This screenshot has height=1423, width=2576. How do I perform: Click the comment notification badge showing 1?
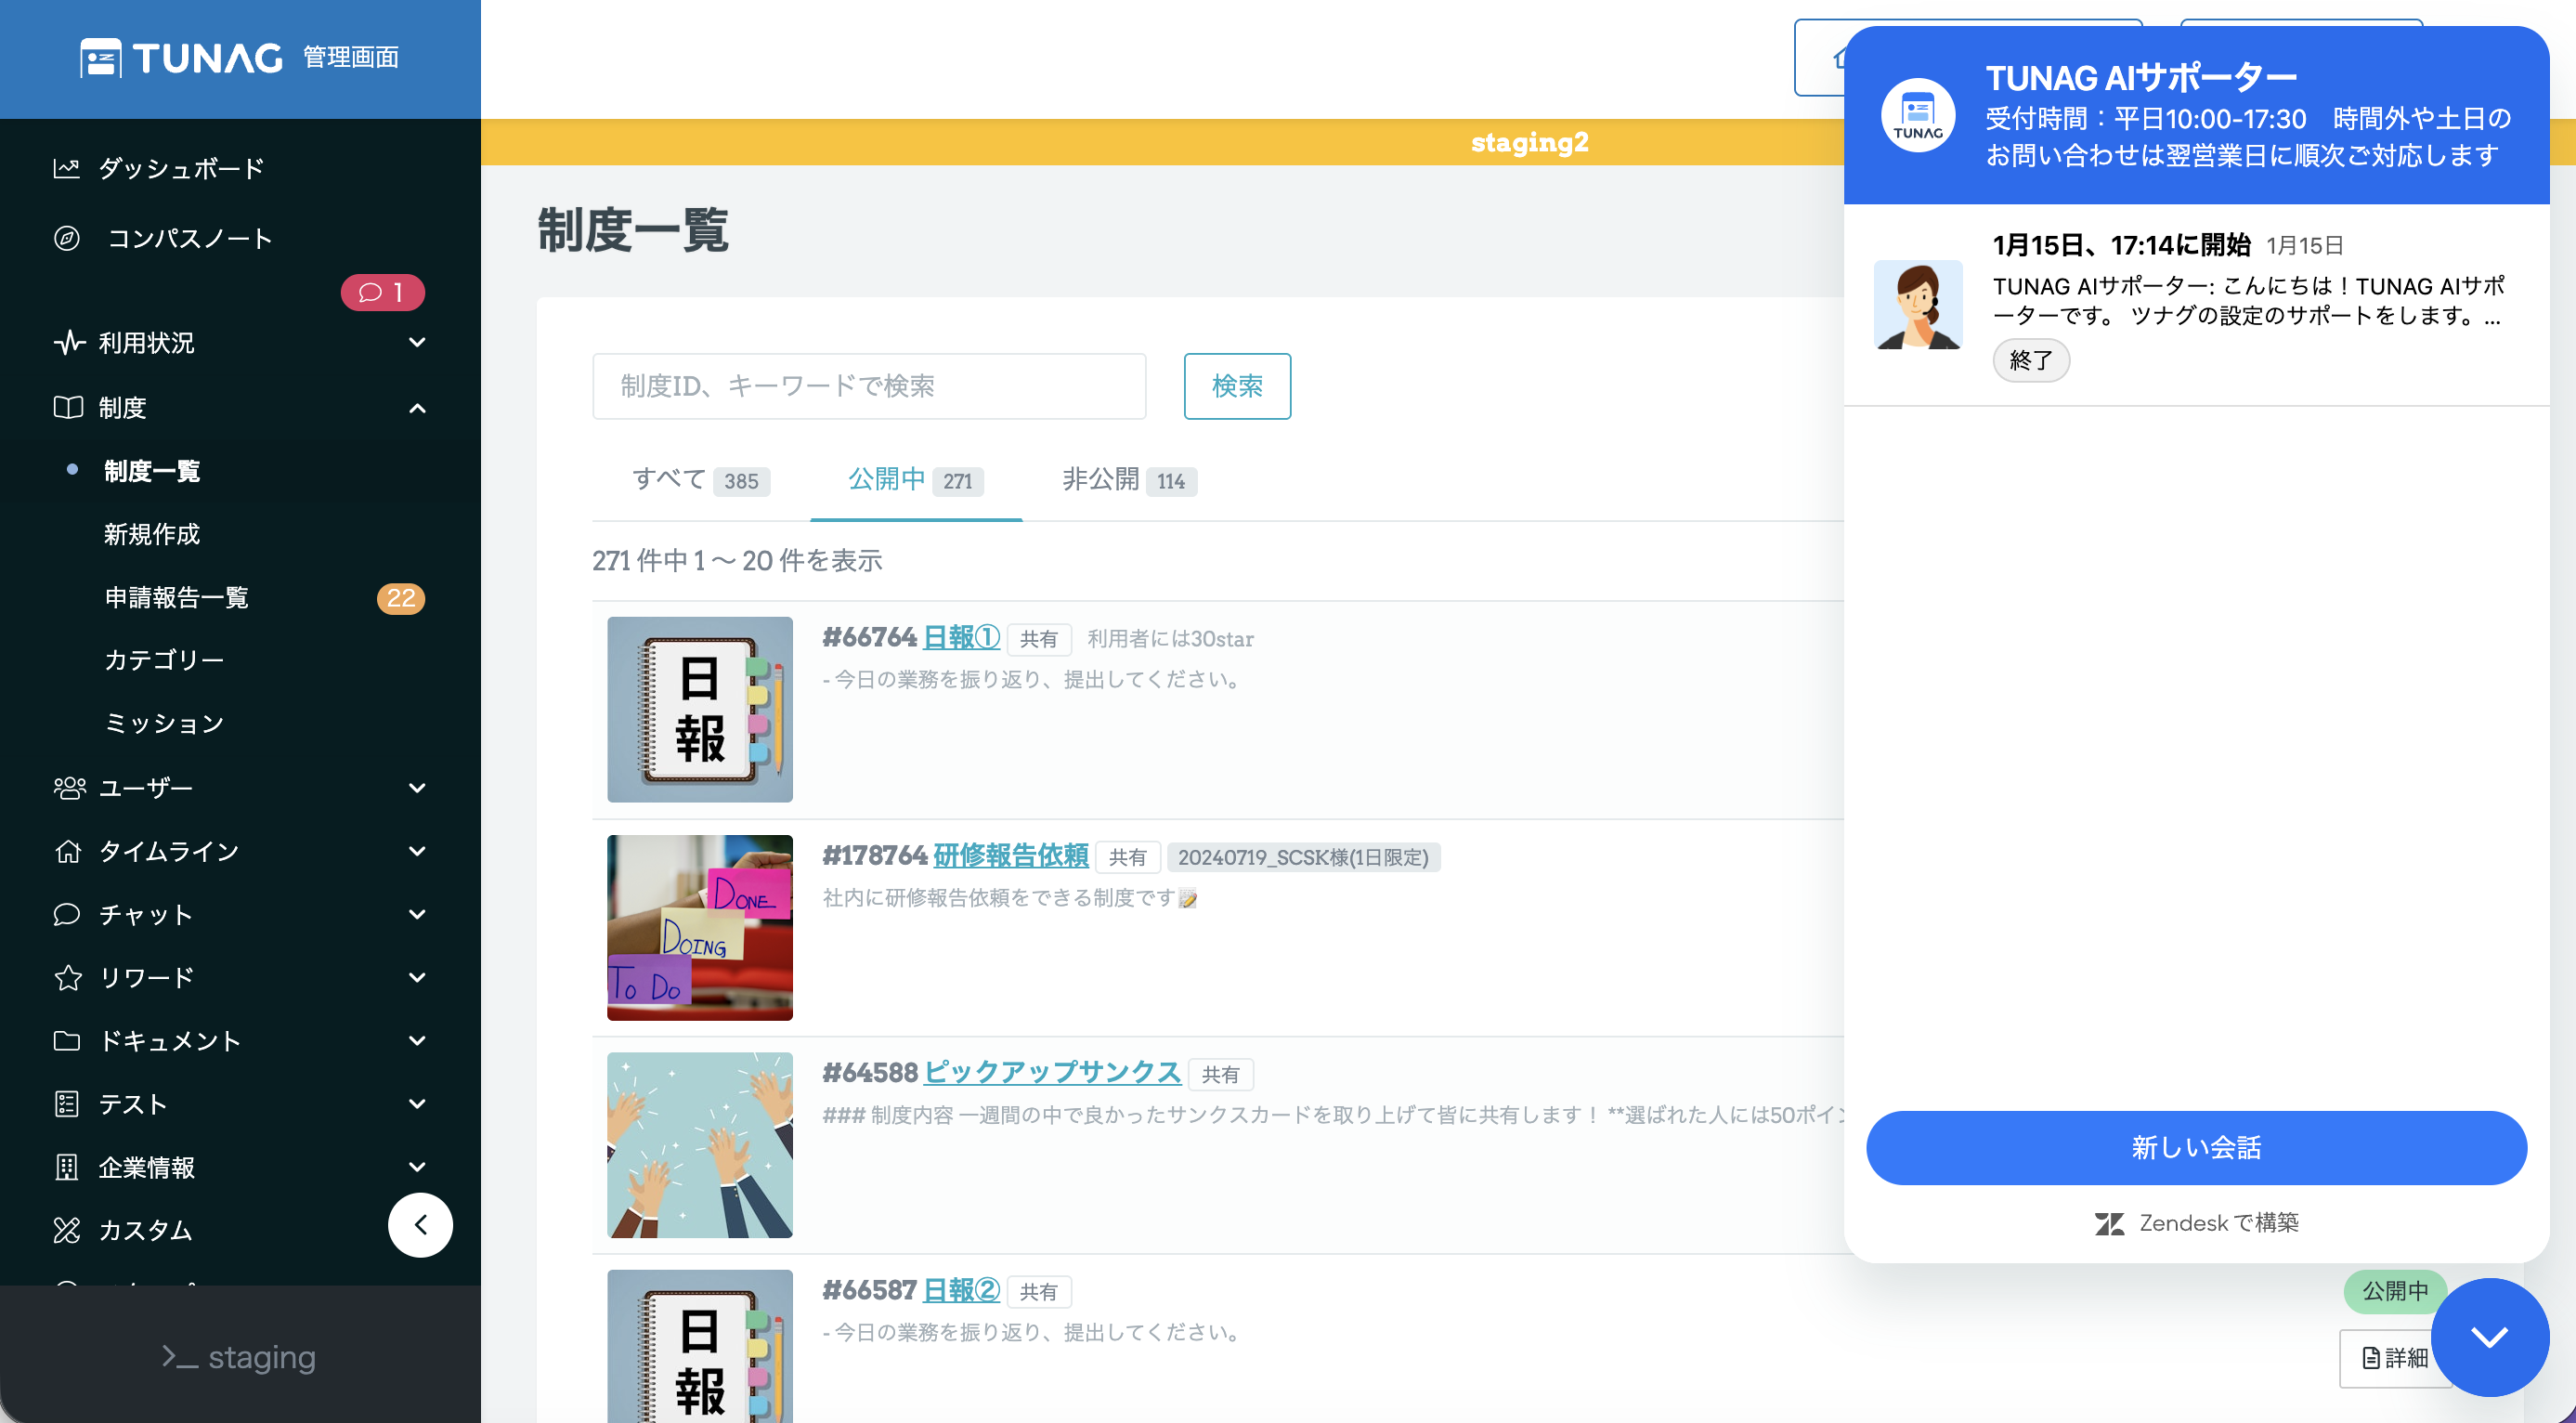(382, 292)
